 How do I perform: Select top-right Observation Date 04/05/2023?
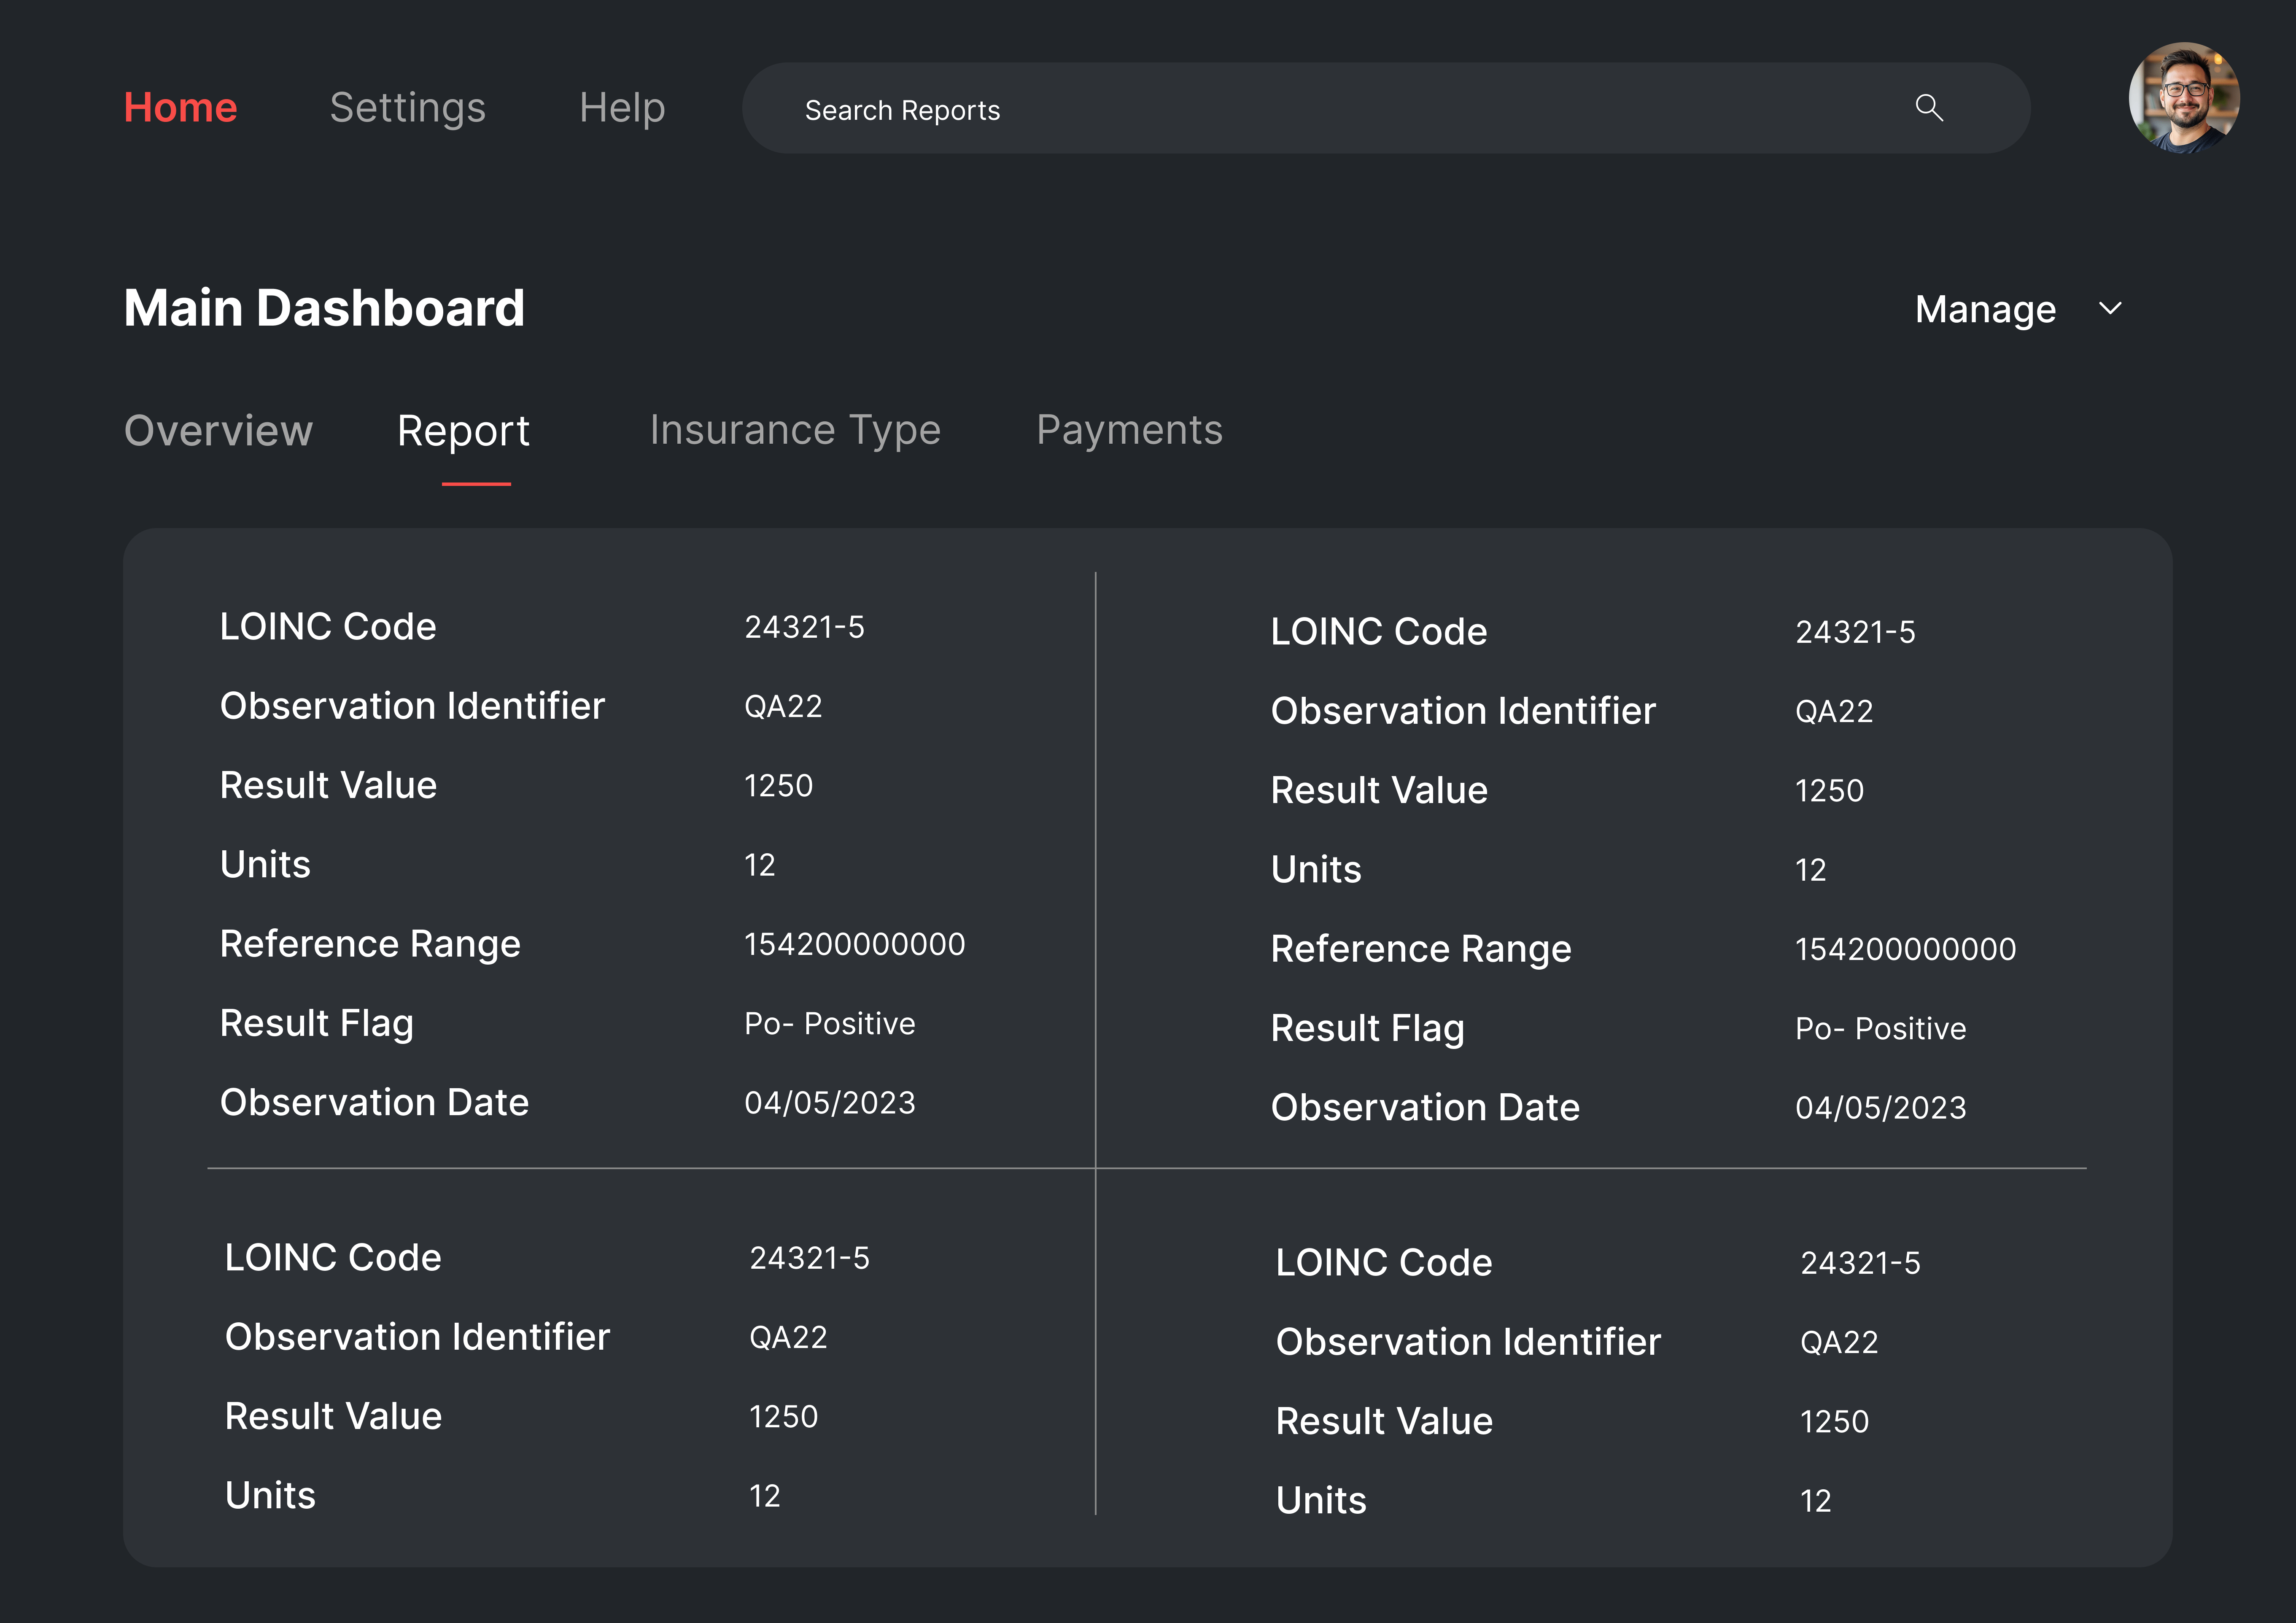pyautogui.click(x=1880, y=1108)
